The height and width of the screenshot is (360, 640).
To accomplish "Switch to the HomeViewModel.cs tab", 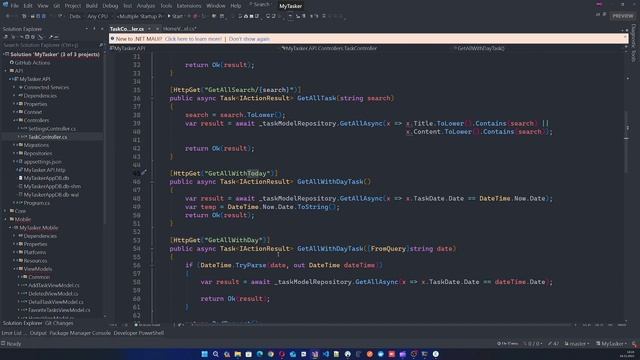I will [x=180, y=29].
